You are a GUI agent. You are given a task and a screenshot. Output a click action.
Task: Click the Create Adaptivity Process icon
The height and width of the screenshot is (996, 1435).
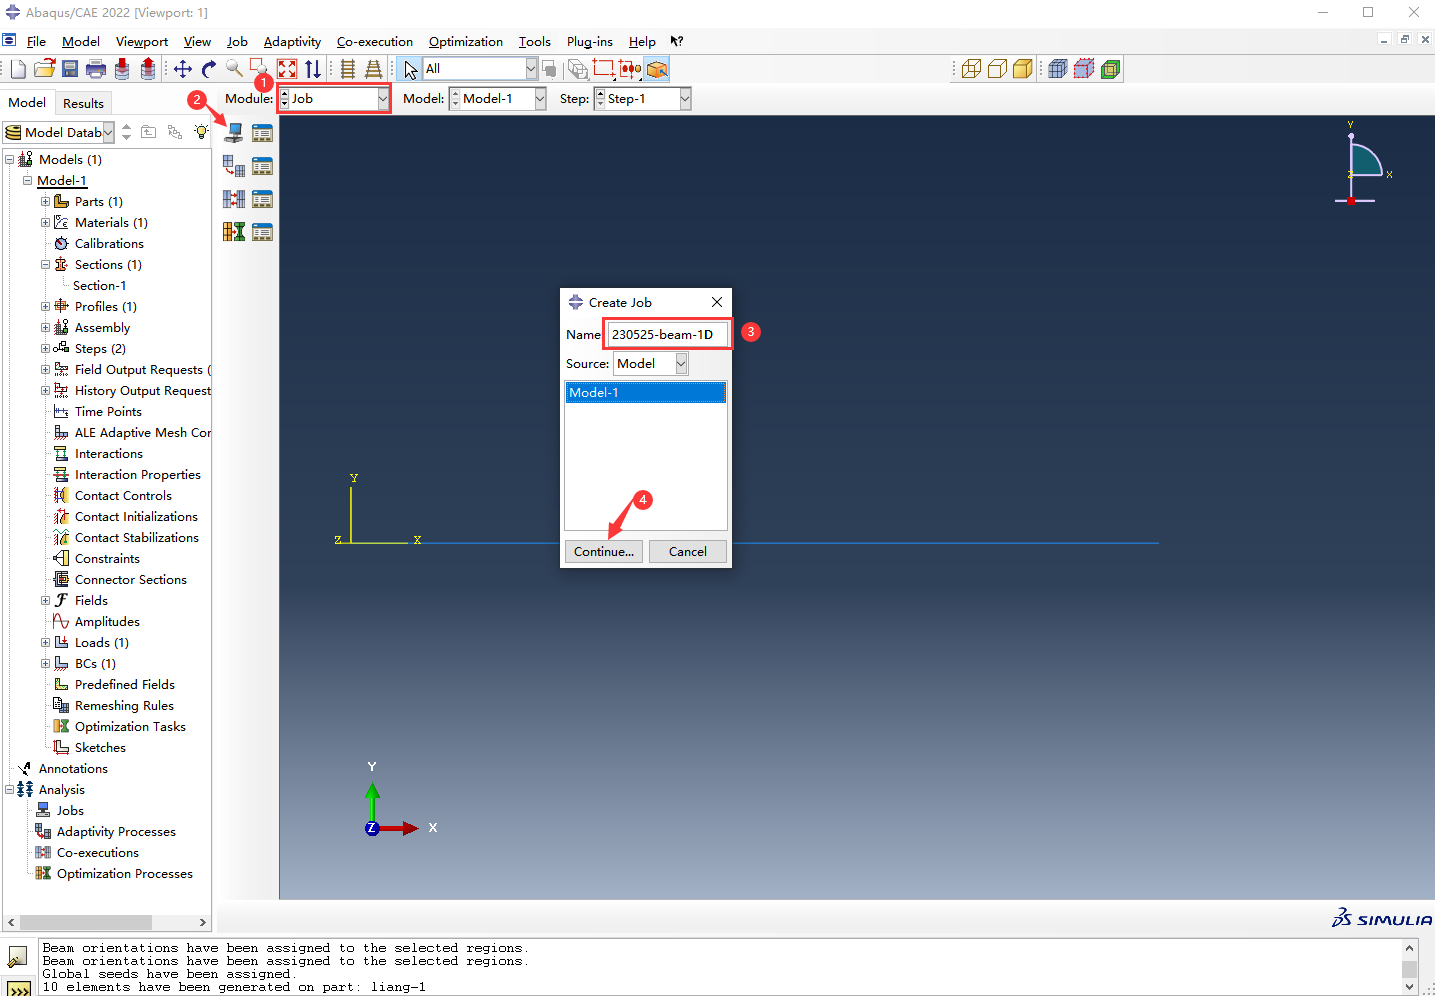click(x=233, y=166)
